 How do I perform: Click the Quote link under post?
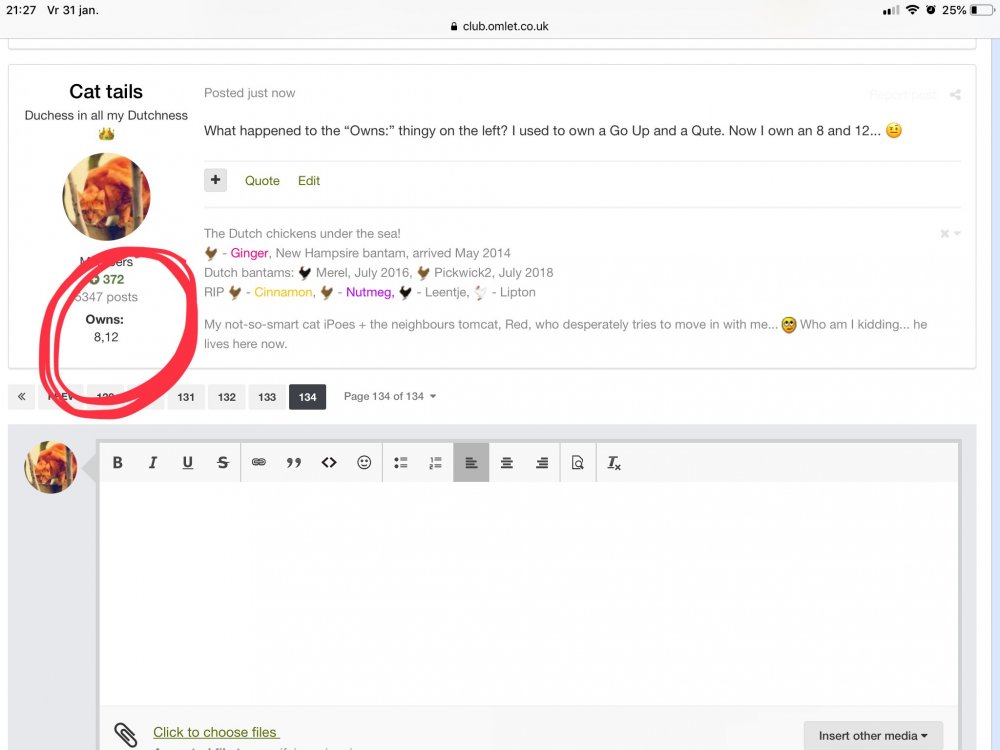262,181
